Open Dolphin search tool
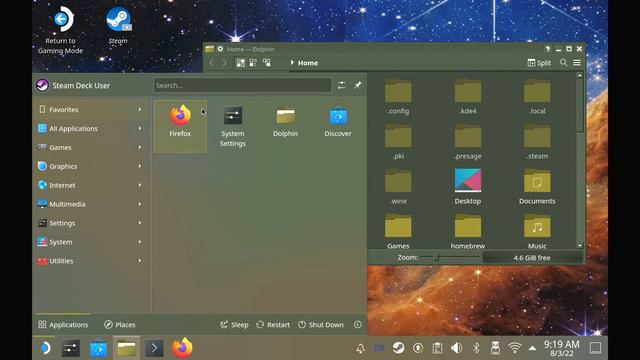640x360 pixels. (x=564, y=63)
